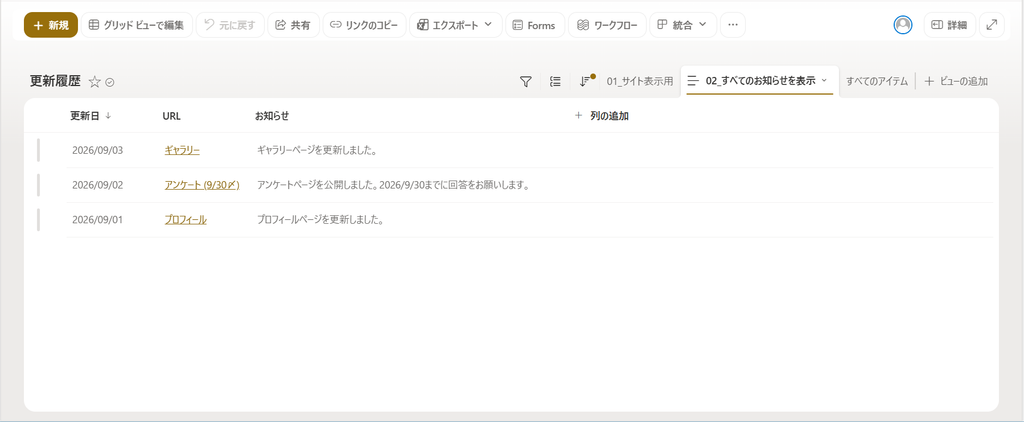Click the expand to full screen icon
The height and width of the screenshot is (422, 1024).
[992, 25]
